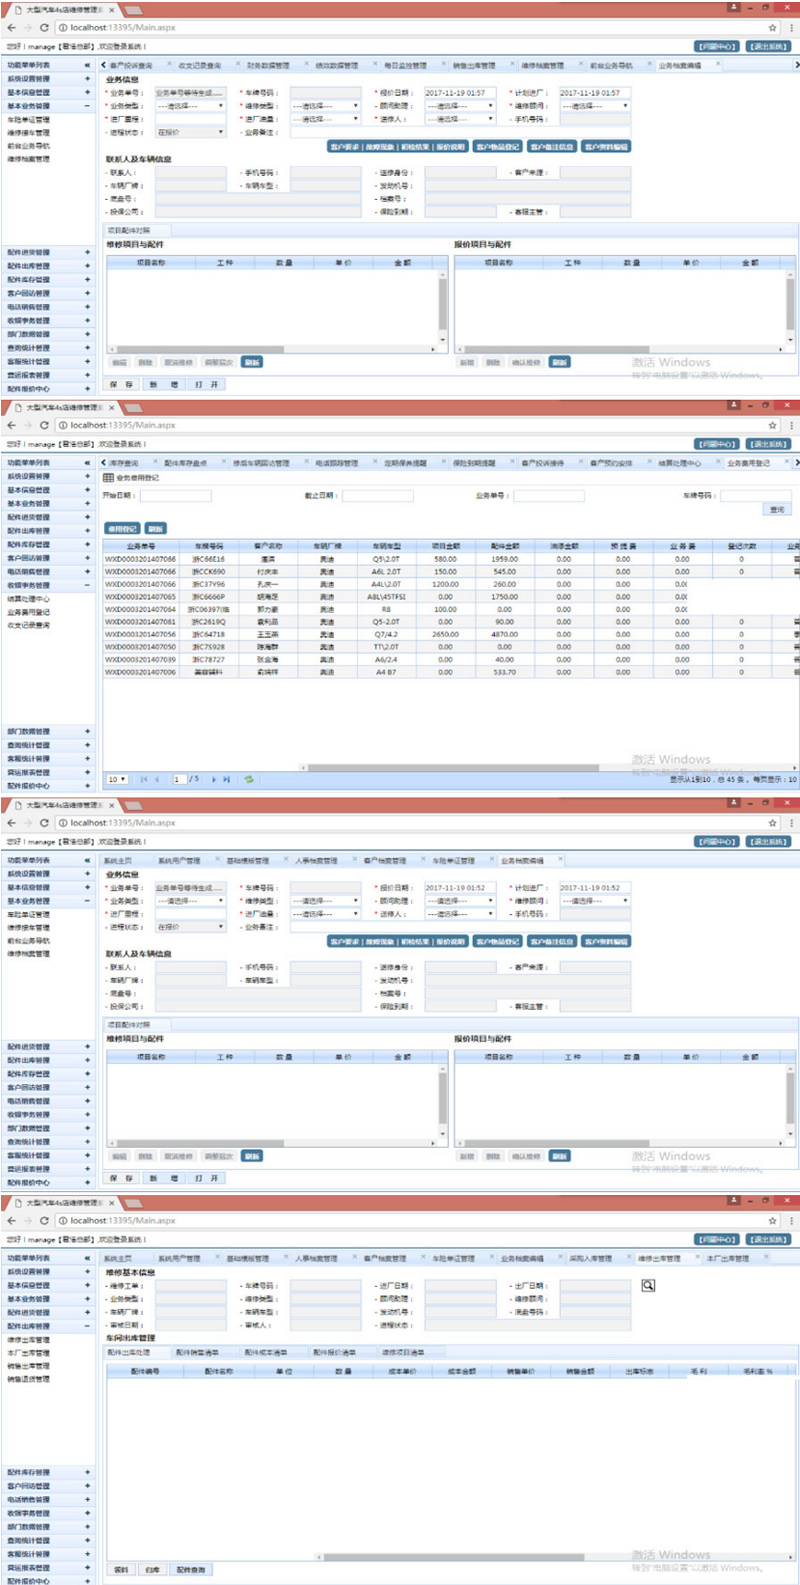Collapse the expanded 配件出库管理 sidebar section
This screenshot has height=1585, width=800.
pyautogui.click(x=87, y=1326)
